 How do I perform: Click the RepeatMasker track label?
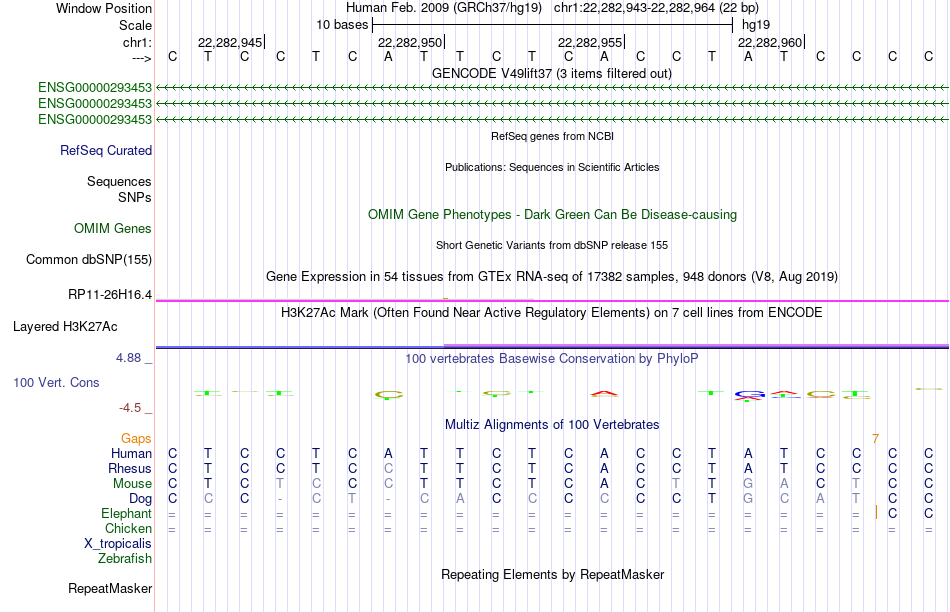[110, 588]
